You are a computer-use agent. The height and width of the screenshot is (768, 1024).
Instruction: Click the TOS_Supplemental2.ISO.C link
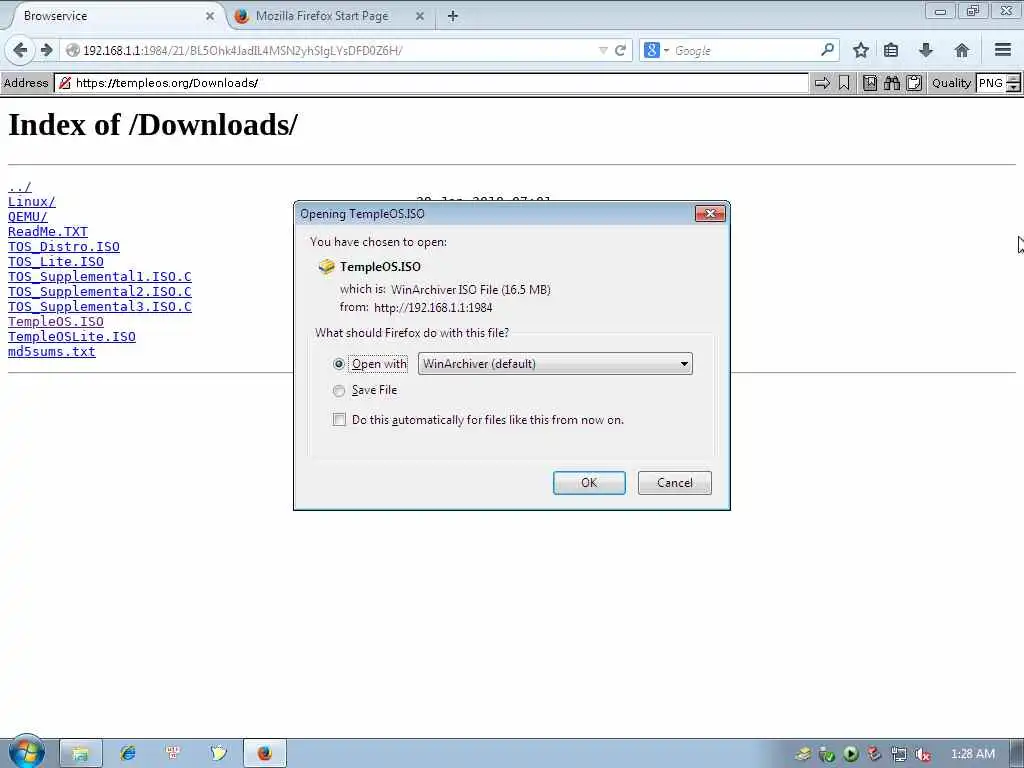(99, 292)
